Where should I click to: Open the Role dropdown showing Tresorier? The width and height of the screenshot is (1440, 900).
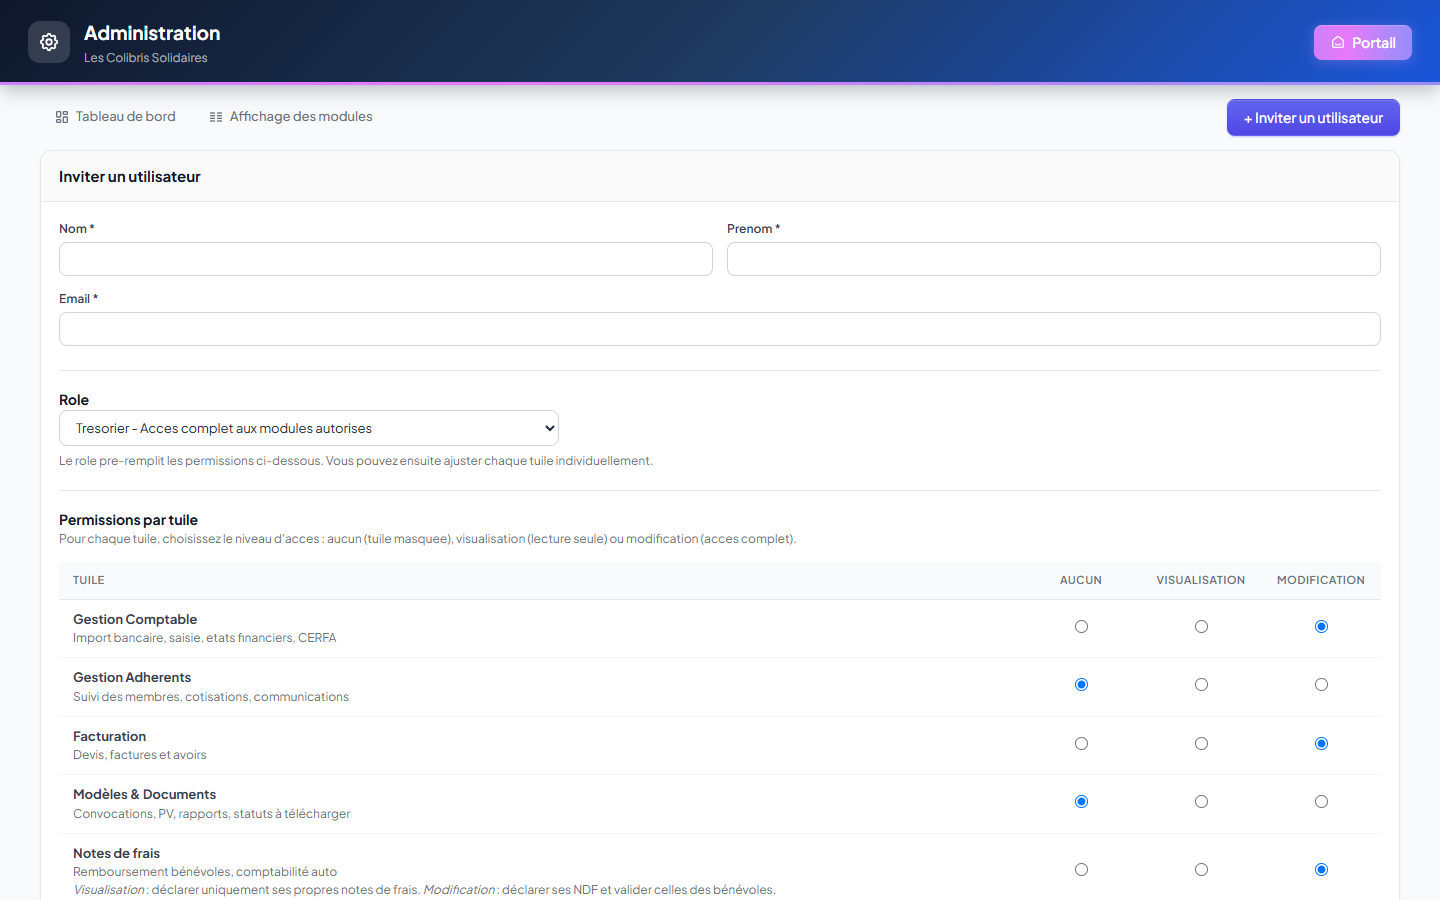tap(309, 428)
